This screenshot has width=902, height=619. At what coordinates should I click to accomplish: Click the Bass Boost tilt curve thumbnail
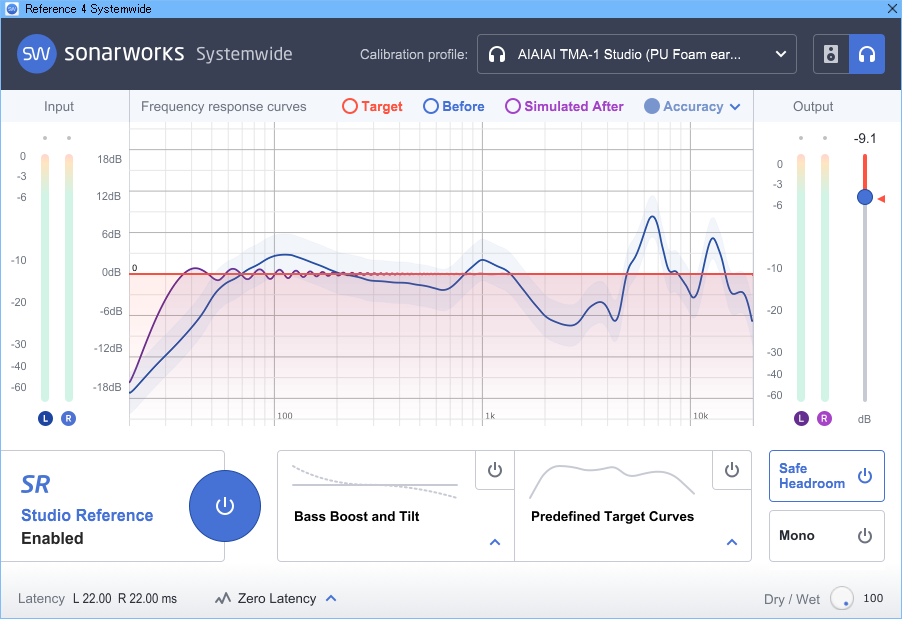[374, 482]
